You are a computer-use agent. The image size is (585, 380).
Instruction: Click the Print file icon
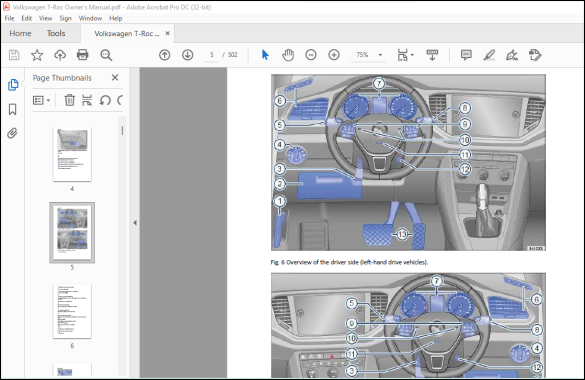pyautogui.click(x=82, y=55)
